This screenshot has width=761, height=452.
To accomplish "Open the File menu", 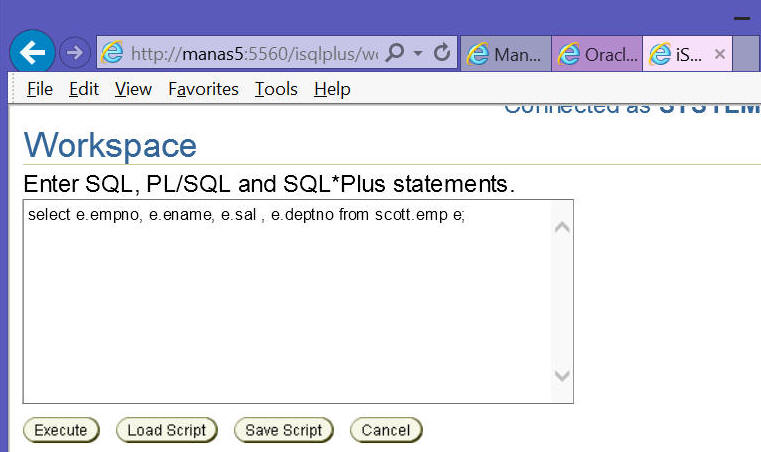I will 40,89.
